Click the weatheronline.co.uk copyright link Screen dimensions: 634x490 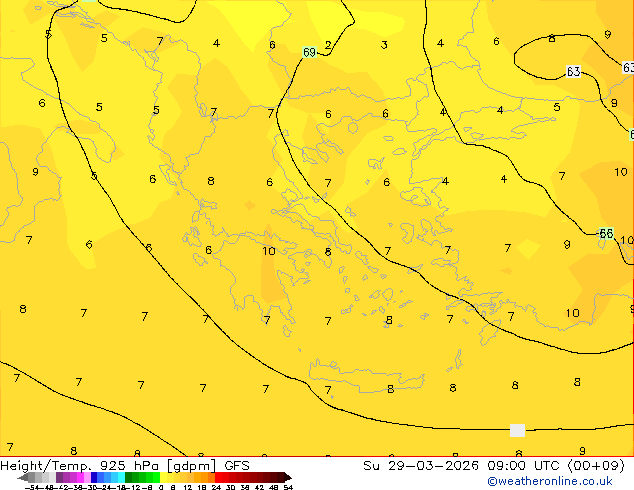(550, 481)
